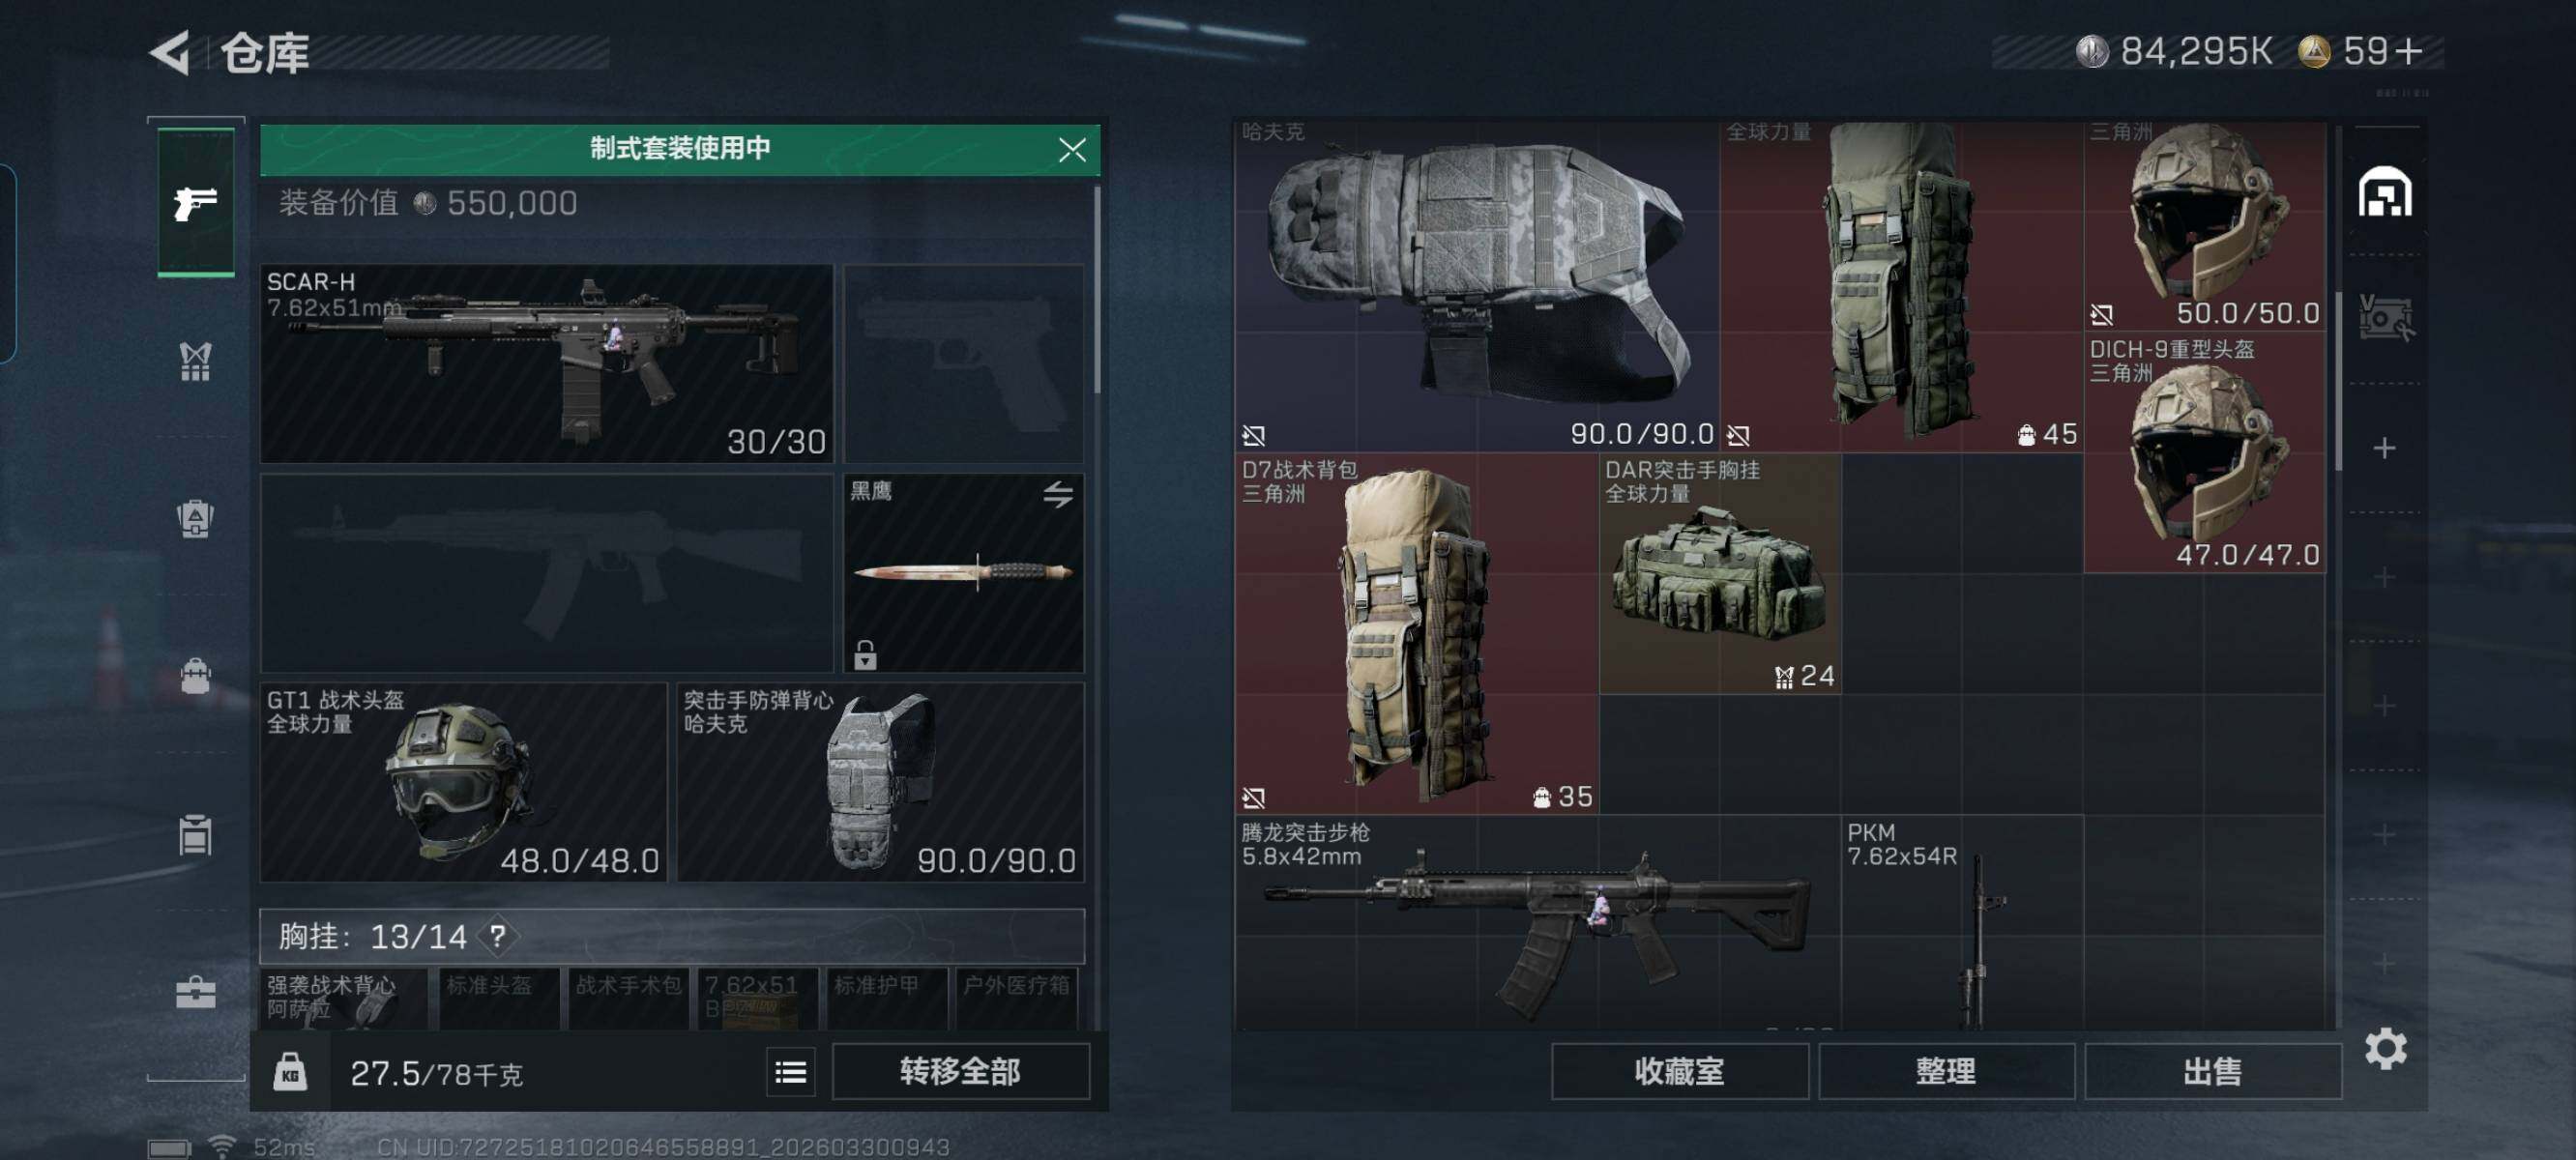The height and width of the screenshot is (1160, 2576).
Task: Open the backpack category icon in sidebar
Action: tap(195, 677)
